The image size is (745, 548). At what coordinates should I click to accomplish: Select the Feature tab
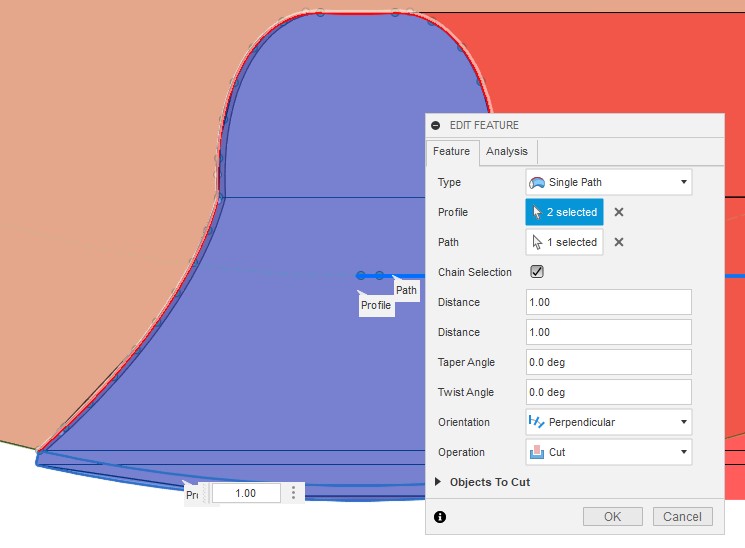[451, 152]
